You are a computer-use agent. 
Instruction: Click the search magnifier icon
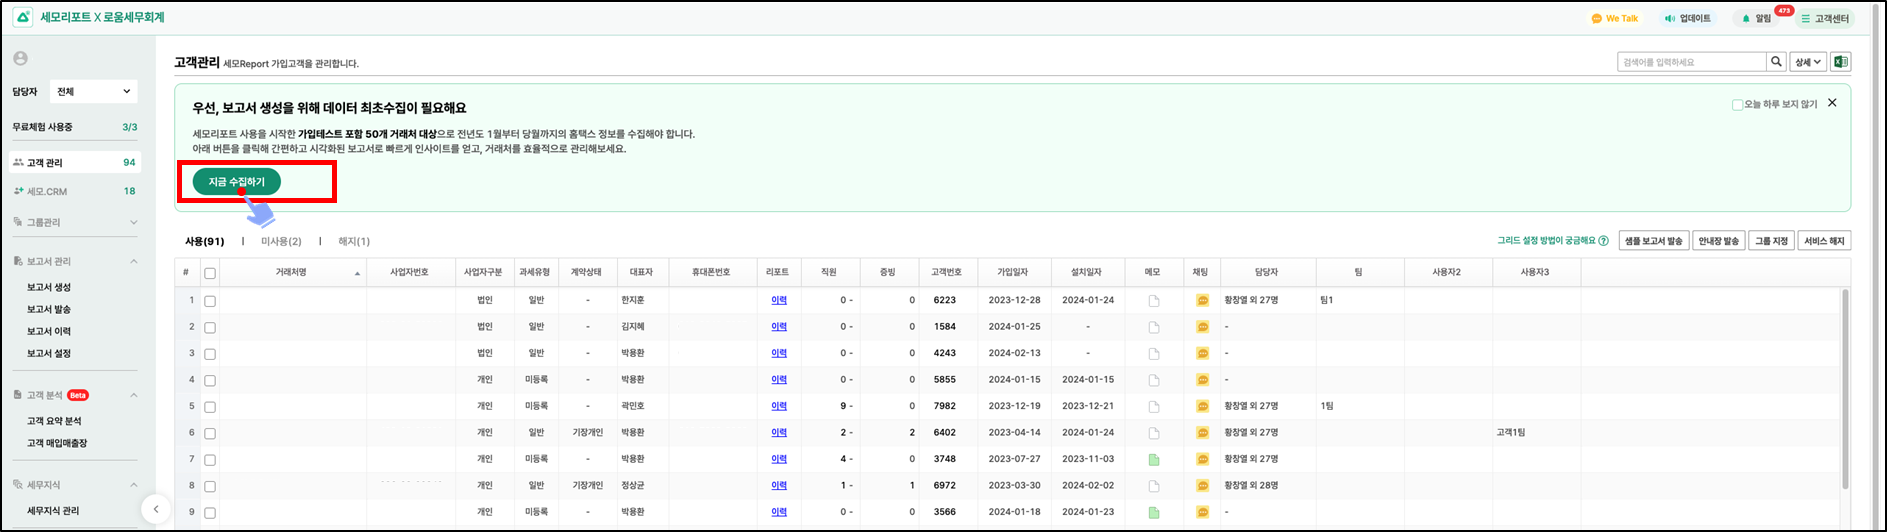click(x=1776, y=62)
